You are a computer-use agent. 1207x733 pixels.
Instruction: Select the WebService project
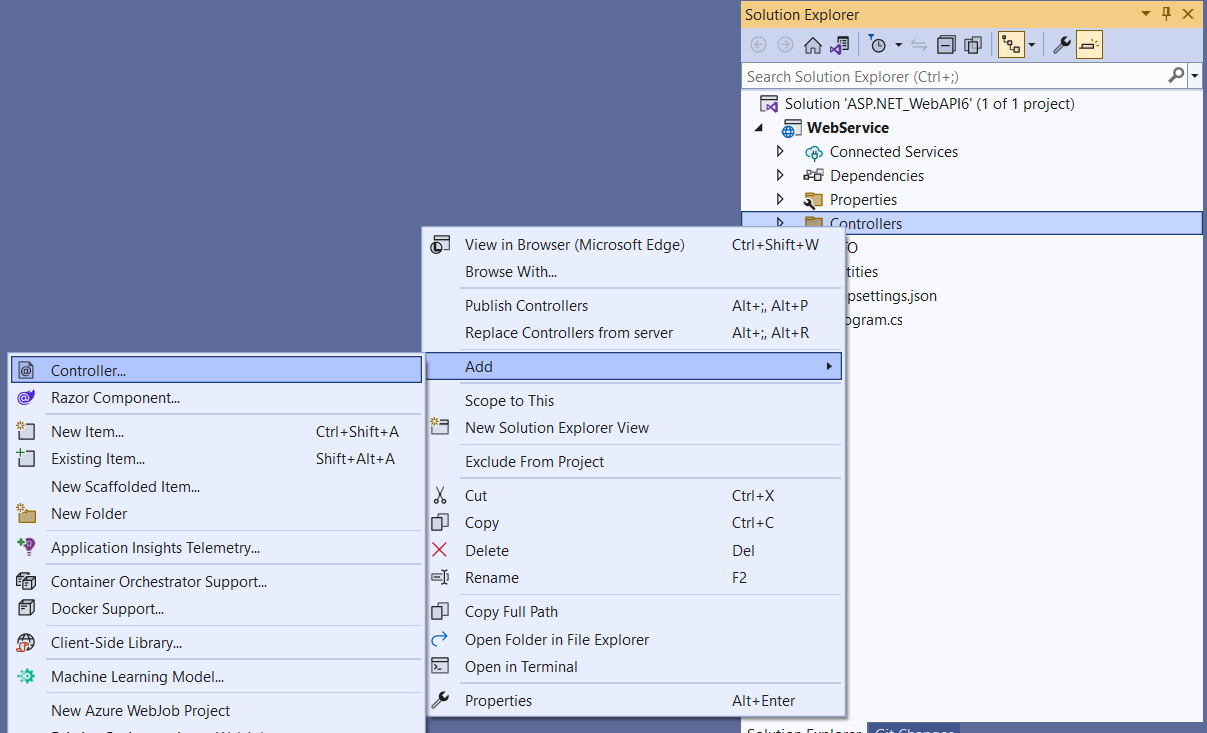[848, 128]
